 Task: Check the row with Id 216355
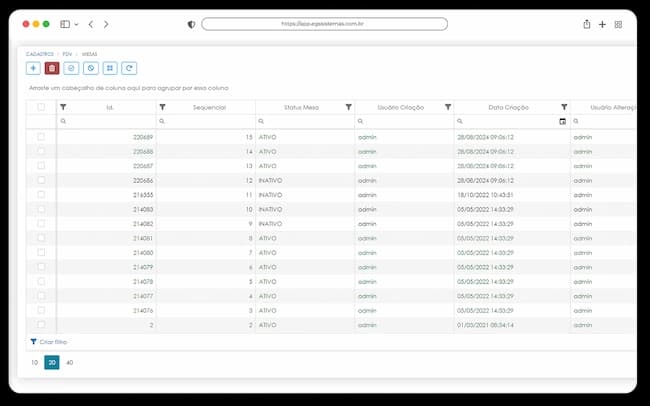[41, 194]
